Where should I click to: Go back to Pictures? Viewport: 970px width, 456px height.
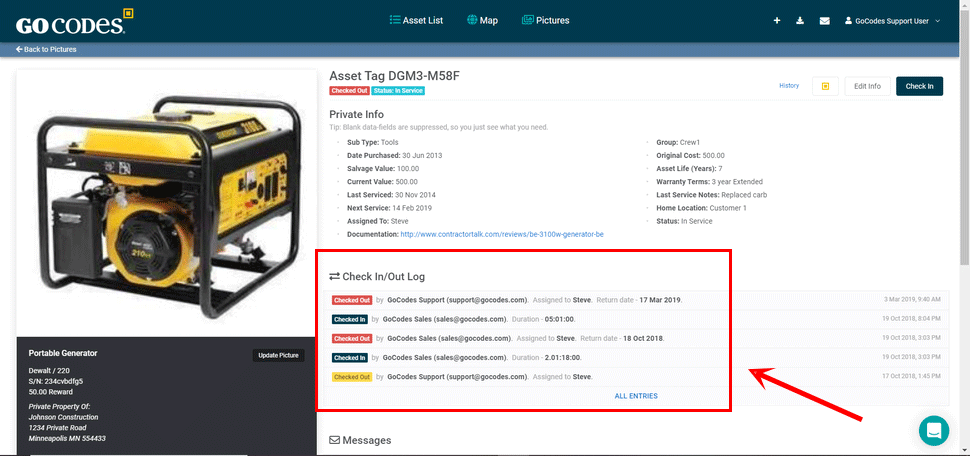tap(46, 49)
